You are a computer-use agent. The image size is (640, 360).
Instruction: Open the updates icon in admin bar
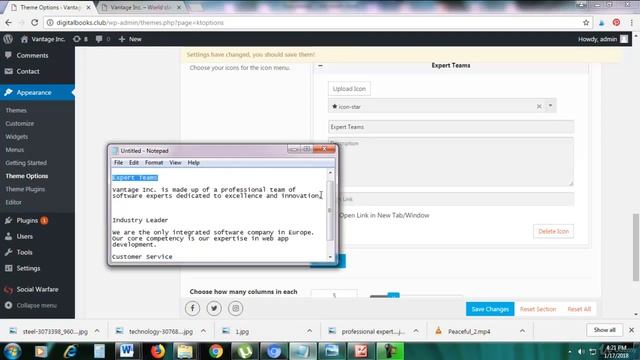[x=77, y=39]
